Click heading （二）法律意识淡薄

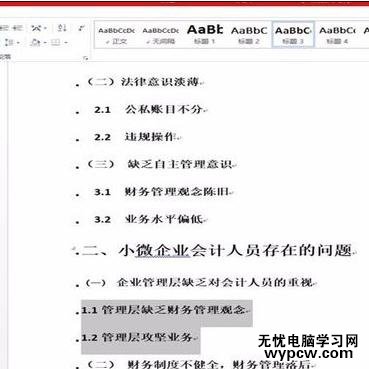click(x=144, y=82)
